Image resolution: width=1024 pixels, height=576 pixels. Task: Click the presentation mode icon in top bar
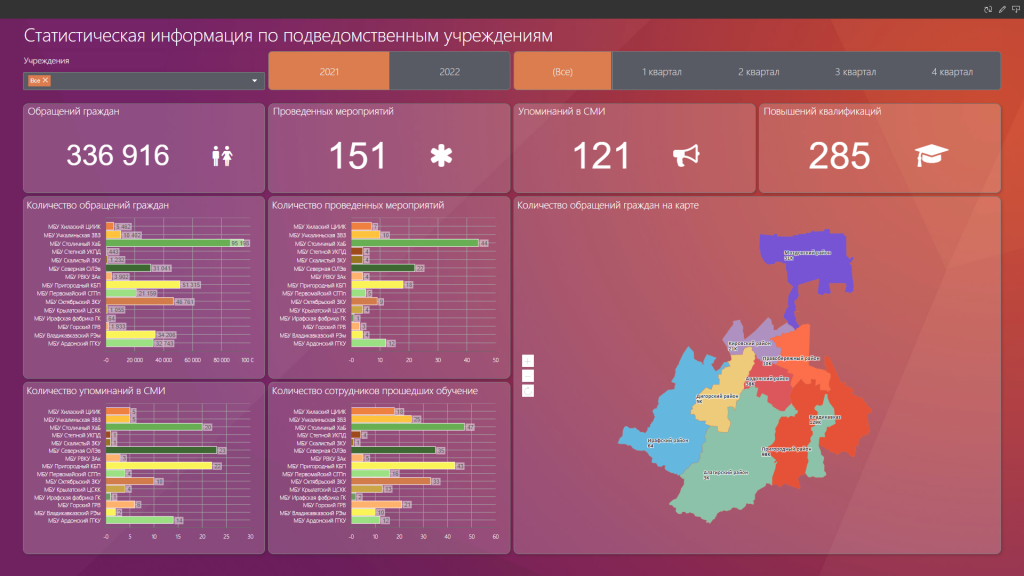1015,8
